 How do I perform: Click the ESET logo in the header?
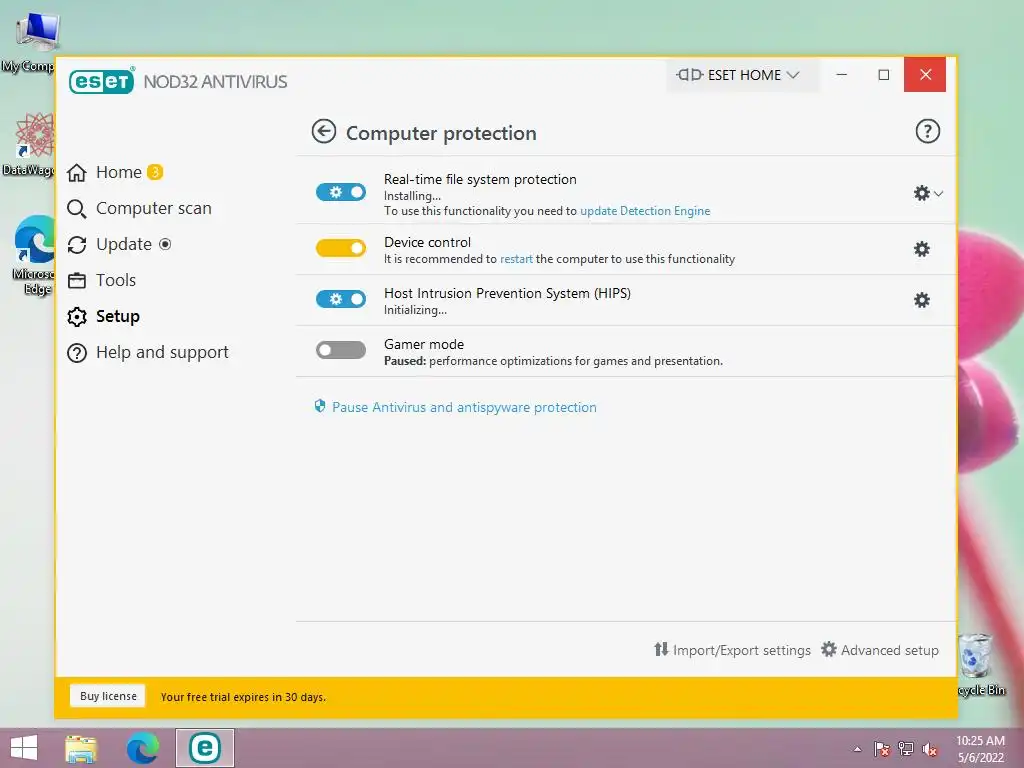pos(101,81)
